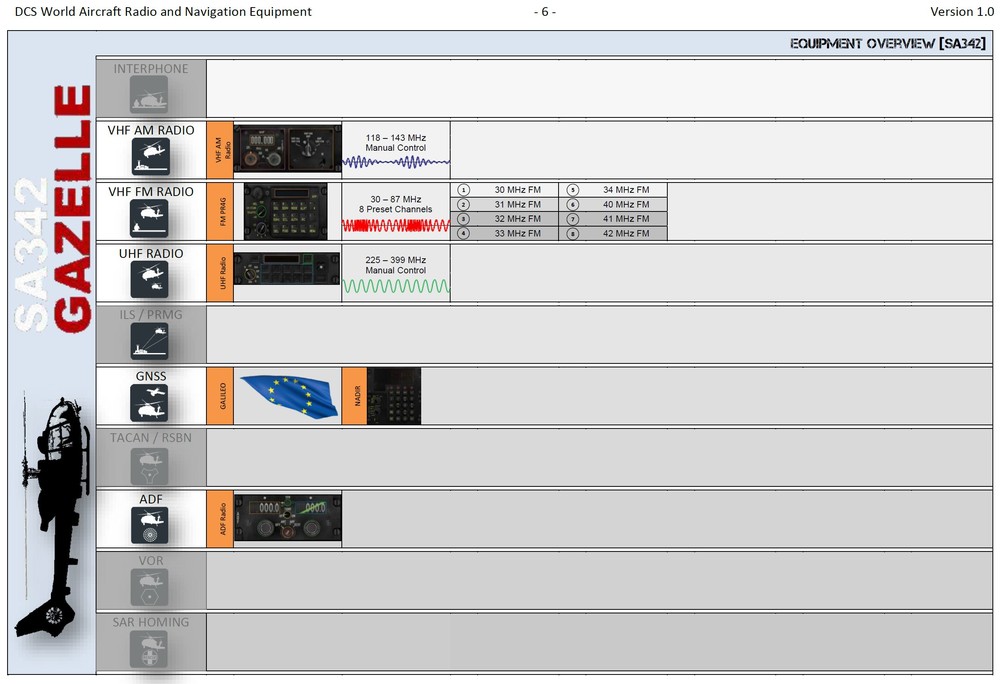1000x684 pixels.
Task: Click the VOR hexagon icon
Action: (x=149, y=587)
